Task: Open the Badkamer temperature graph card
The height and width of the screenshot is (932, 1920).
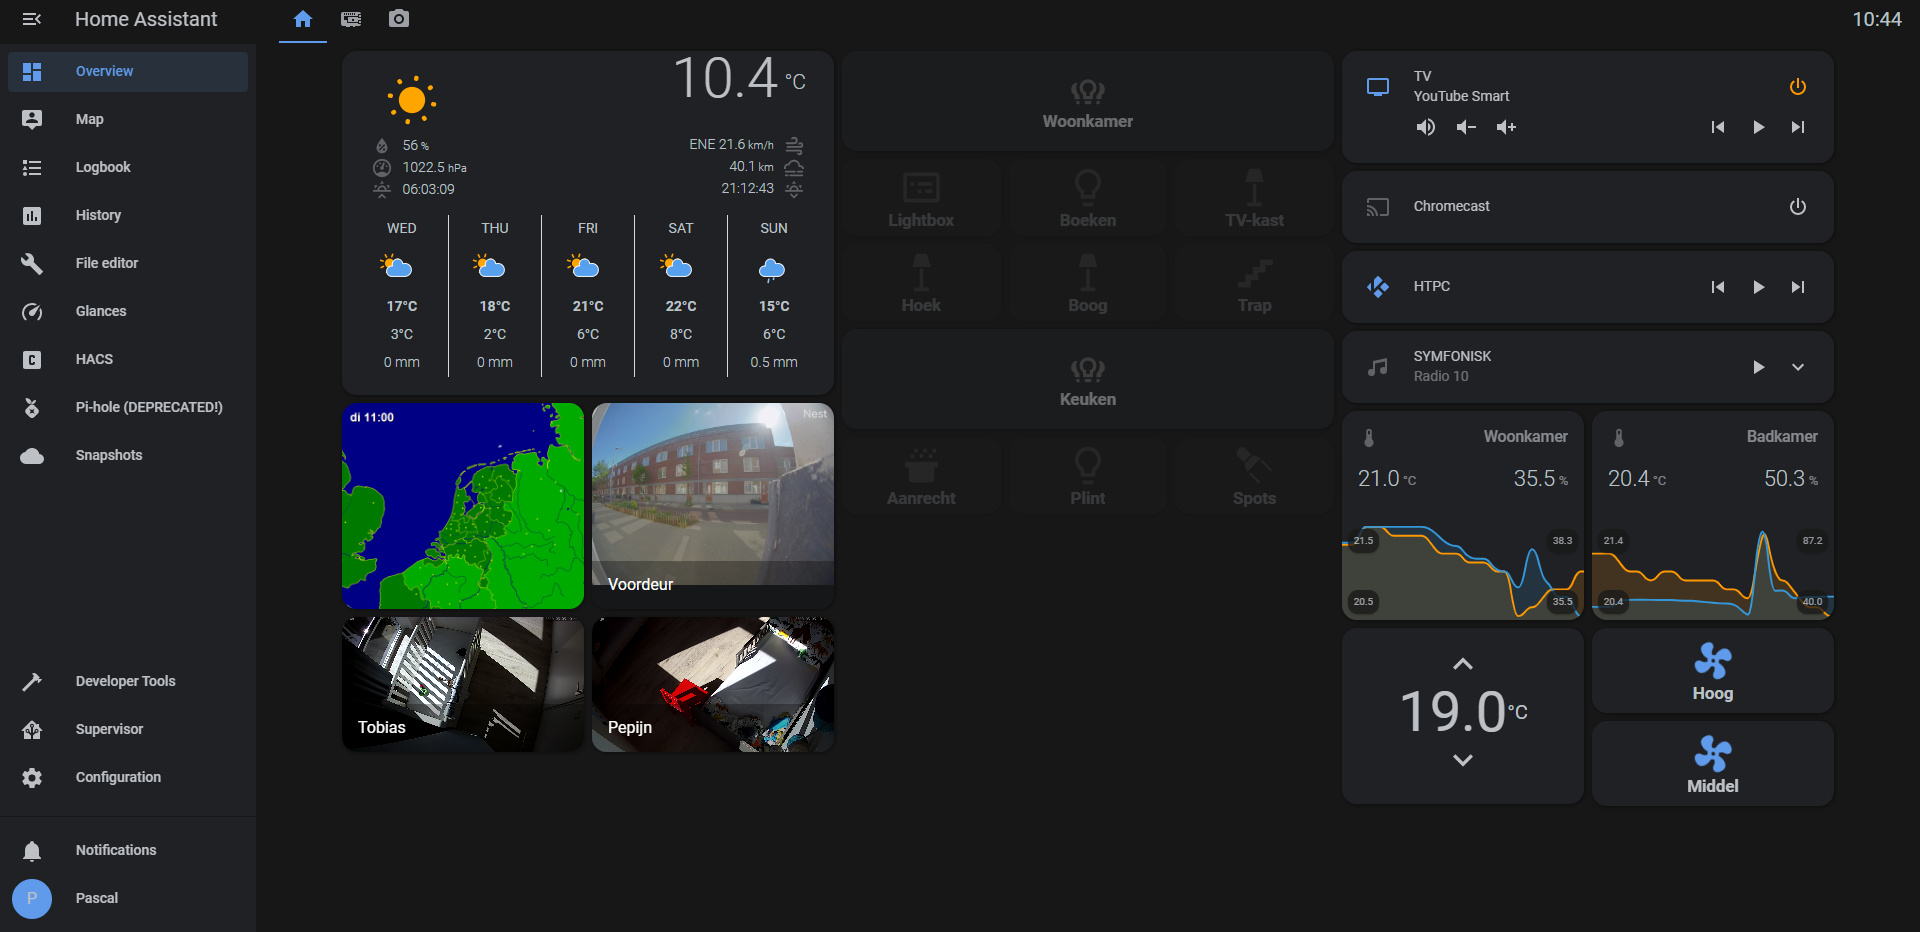Action: coord(1713,516)
